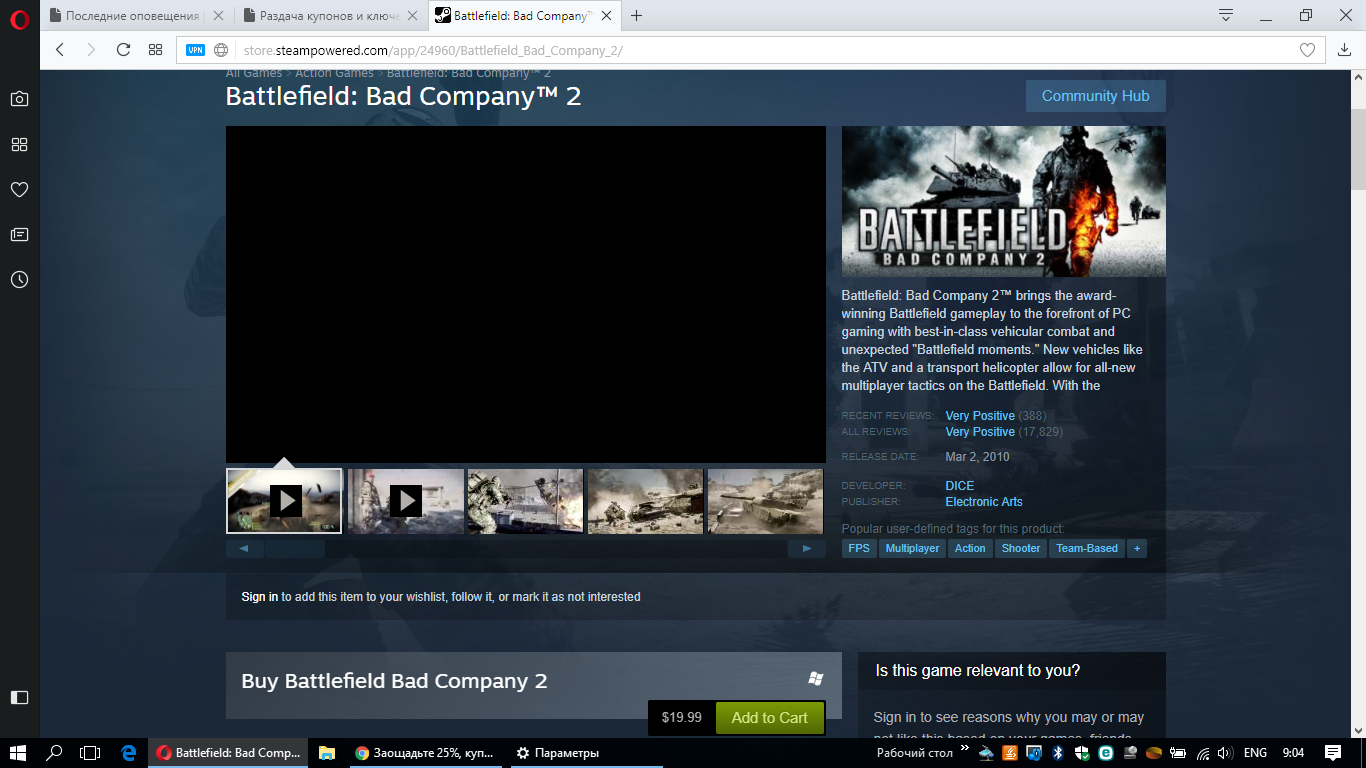Open File Explorer from the taskbar

coord(326,753)
